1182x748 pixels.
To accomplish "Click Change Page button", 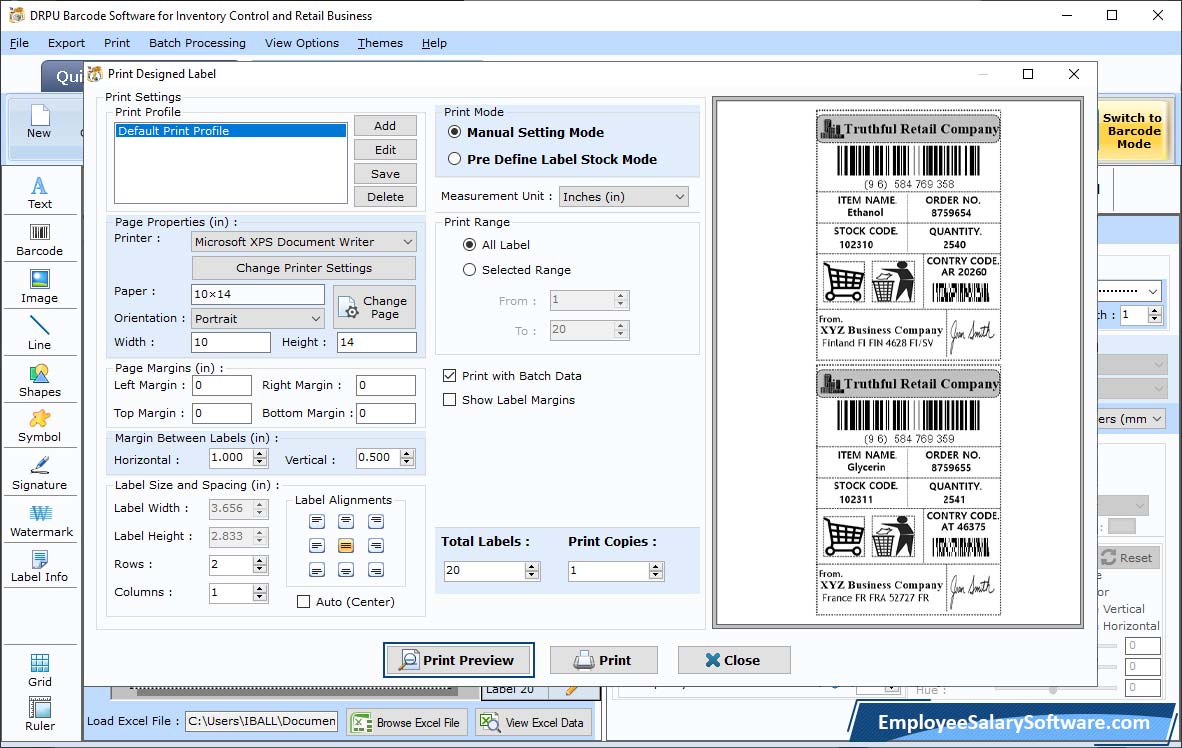I will click(x=374, y=307).
